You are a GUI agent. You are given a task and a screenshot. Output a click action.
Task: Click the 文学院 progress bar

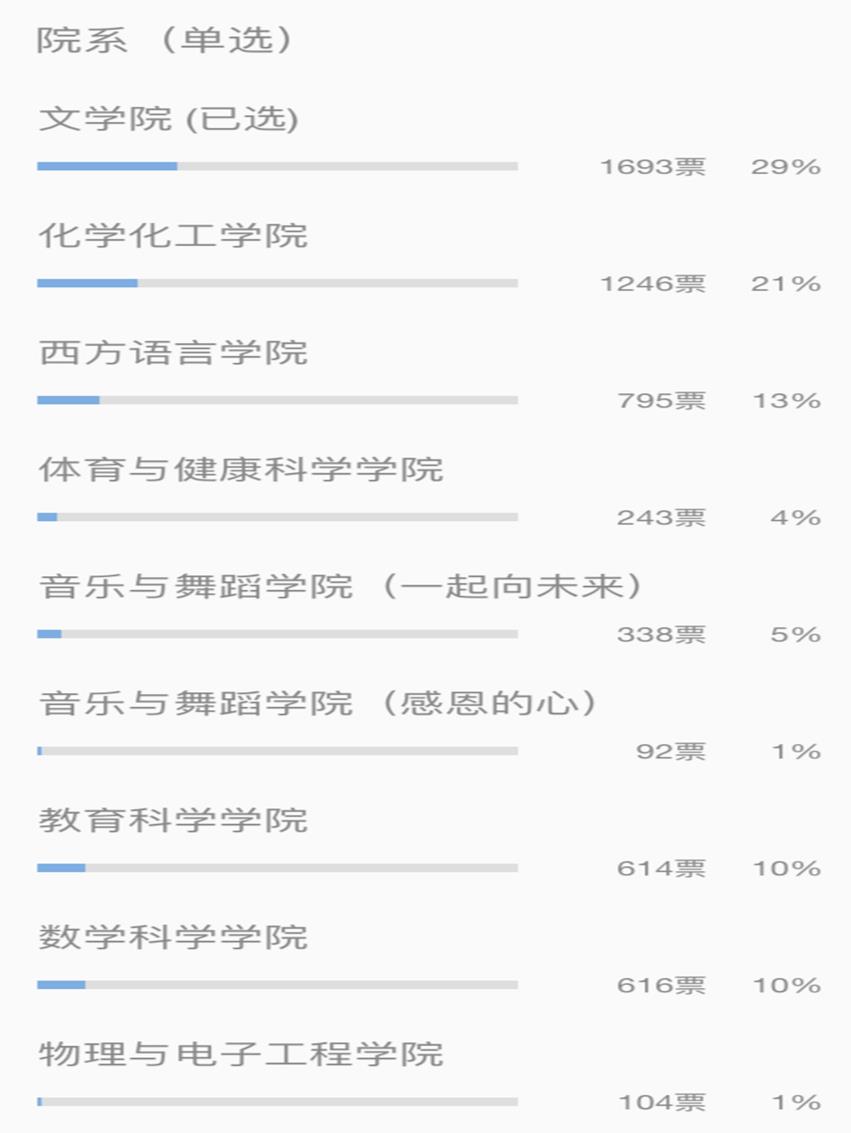tap(277, 166)
